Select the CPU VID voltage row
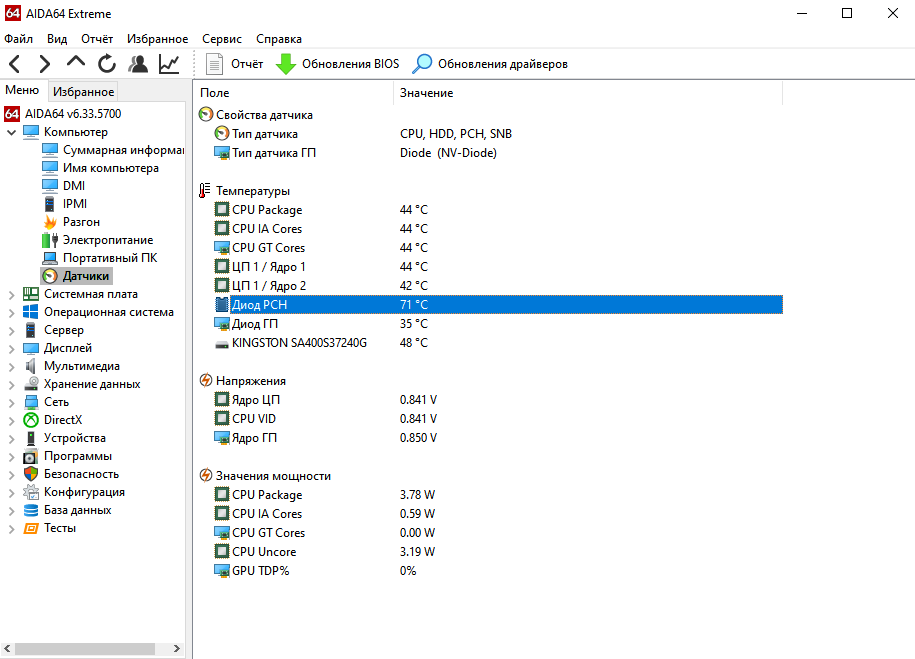Image resolution: width=915 pixels, height=659 pixels. click(x=498, y=419)
